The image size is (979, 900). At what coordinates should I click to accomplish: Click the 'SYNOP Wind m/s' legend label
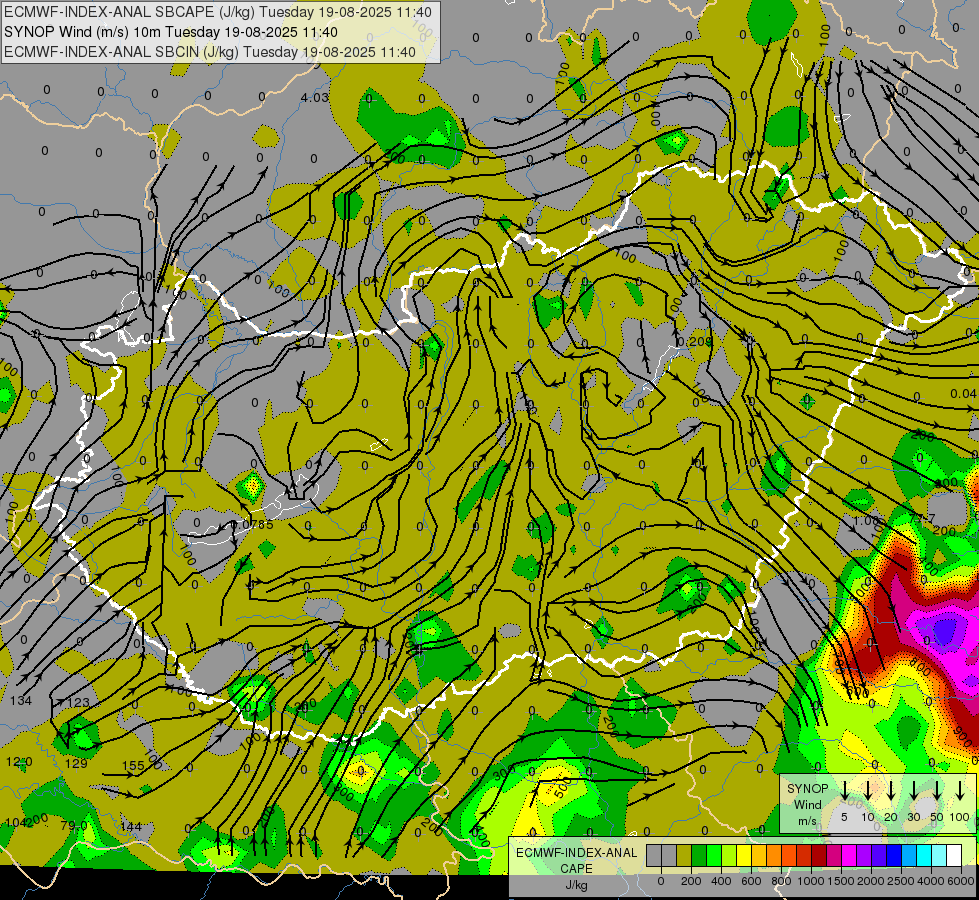click(x=807, y=804)
